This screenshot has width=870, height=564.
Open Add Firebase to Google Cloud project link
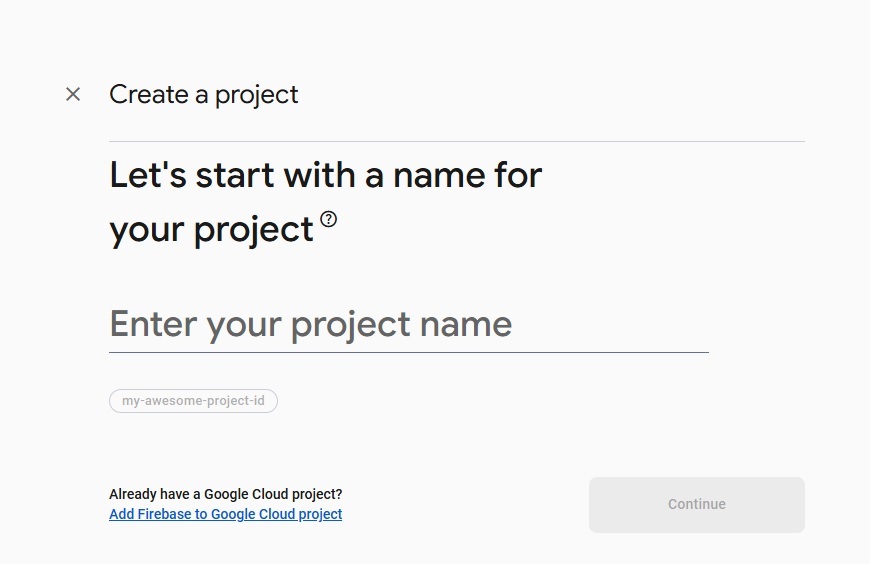click(x=225, y=514)
